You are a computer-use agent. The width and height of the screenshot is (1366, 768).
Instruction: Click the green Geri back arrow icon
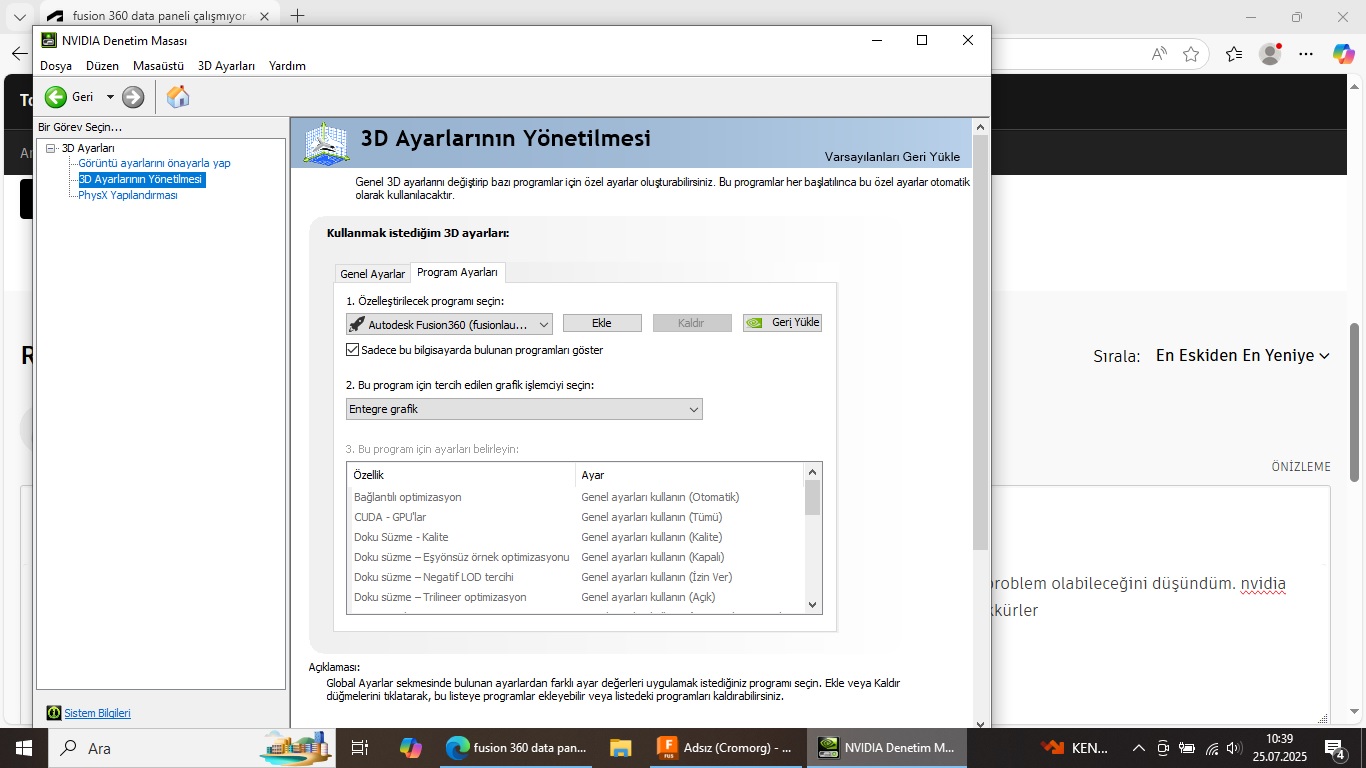click(x=56, y=97)
